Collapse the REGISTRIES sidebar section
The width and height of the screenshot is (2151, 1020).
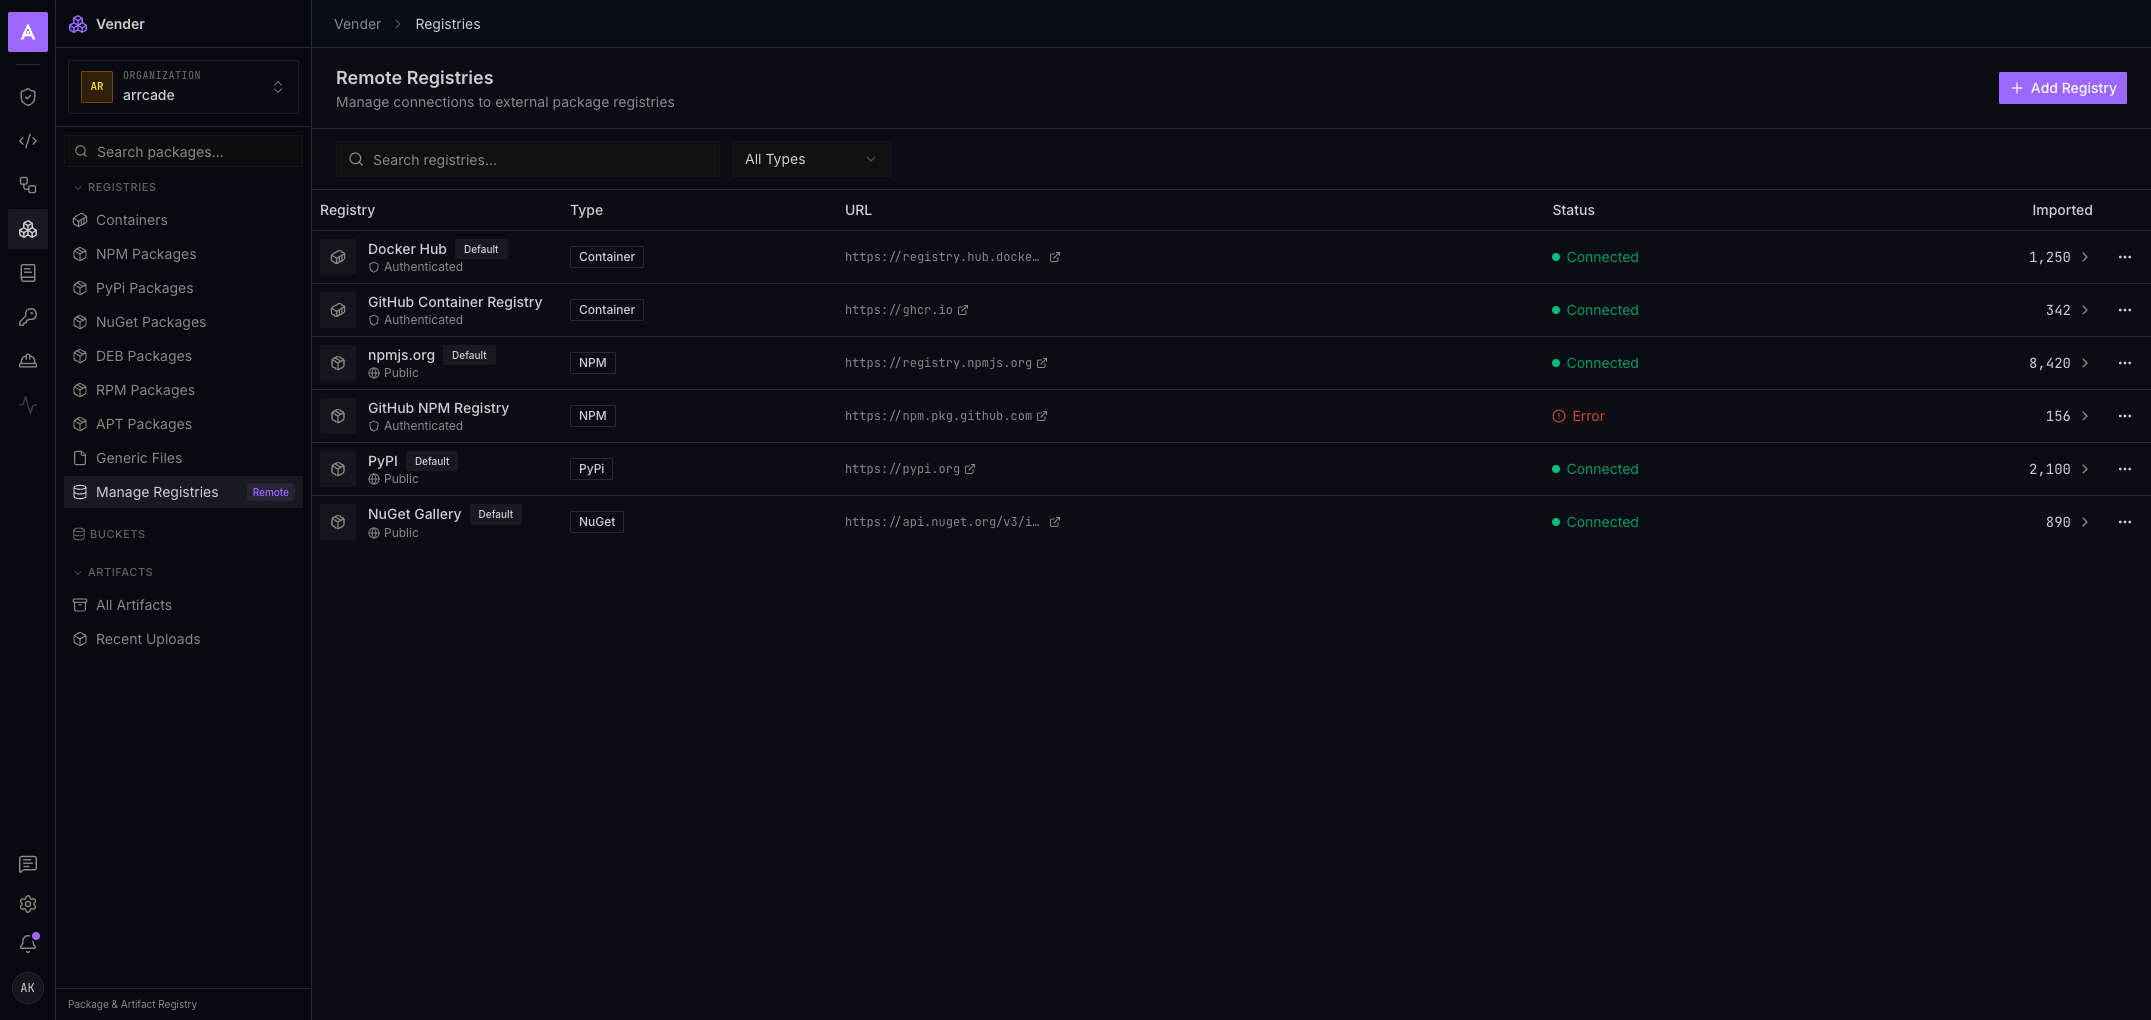pyautogui.click(x=114, y=187)
